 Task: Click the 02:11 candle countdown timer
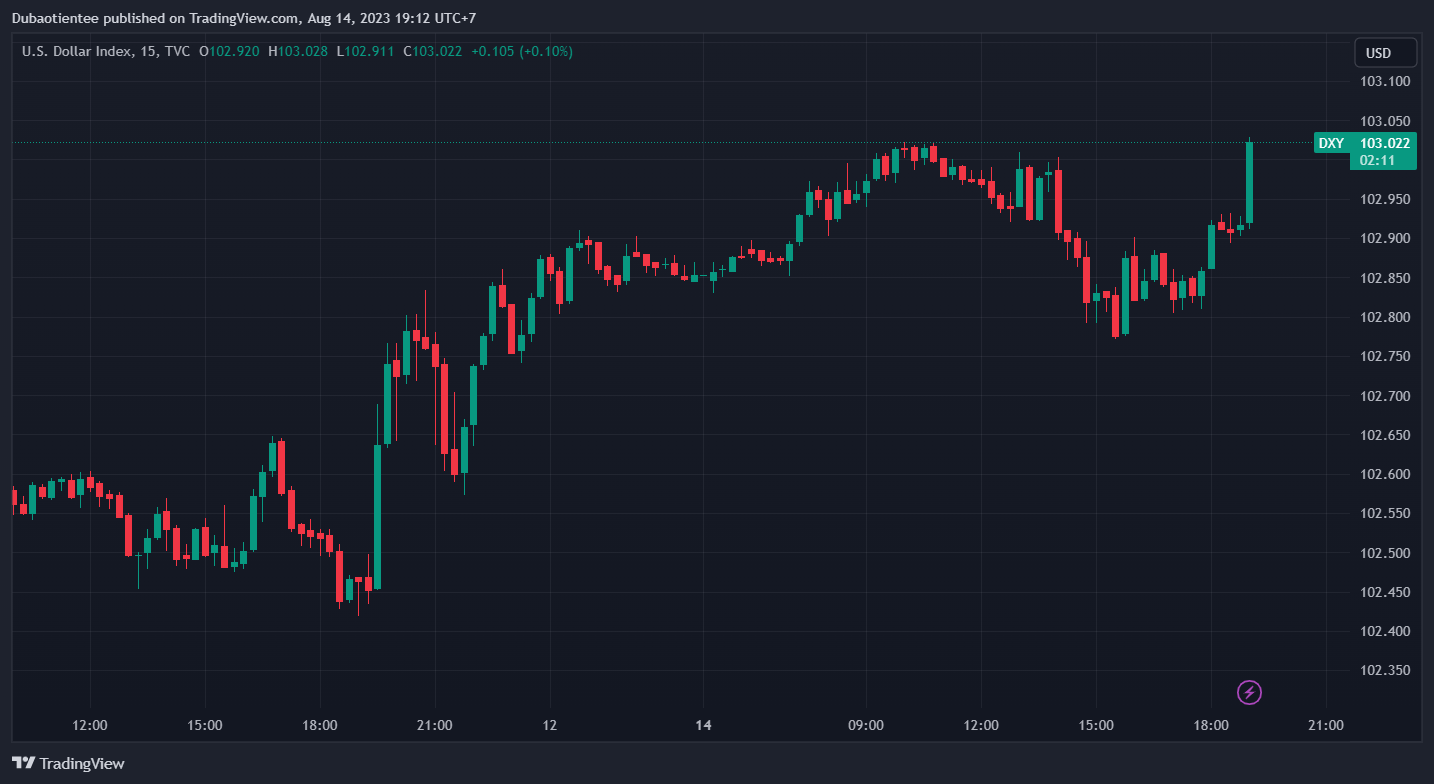(x=1377, y=160)
